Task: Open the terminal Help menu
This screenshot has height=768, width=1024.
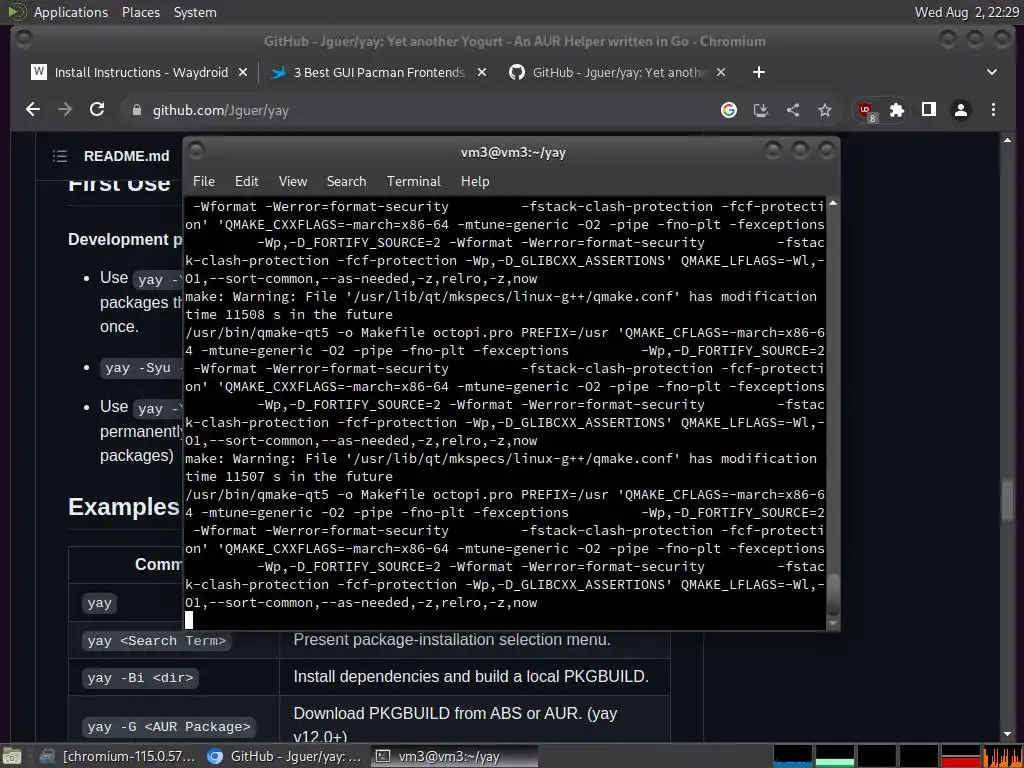Action: [475, 181]
